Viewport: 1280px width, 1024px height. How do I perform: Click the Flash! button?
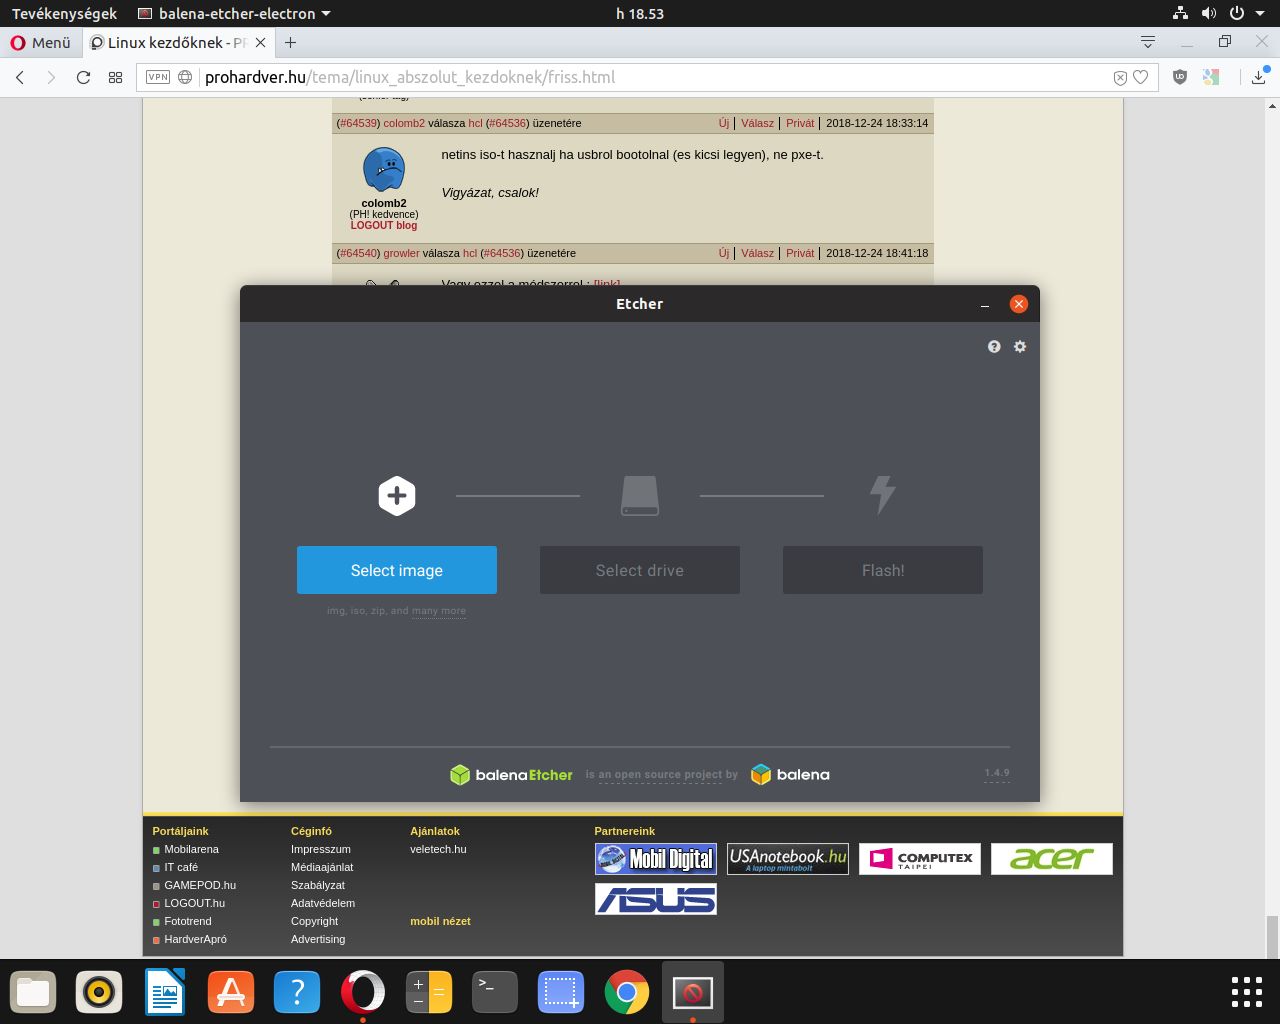(x=883, y=570)
